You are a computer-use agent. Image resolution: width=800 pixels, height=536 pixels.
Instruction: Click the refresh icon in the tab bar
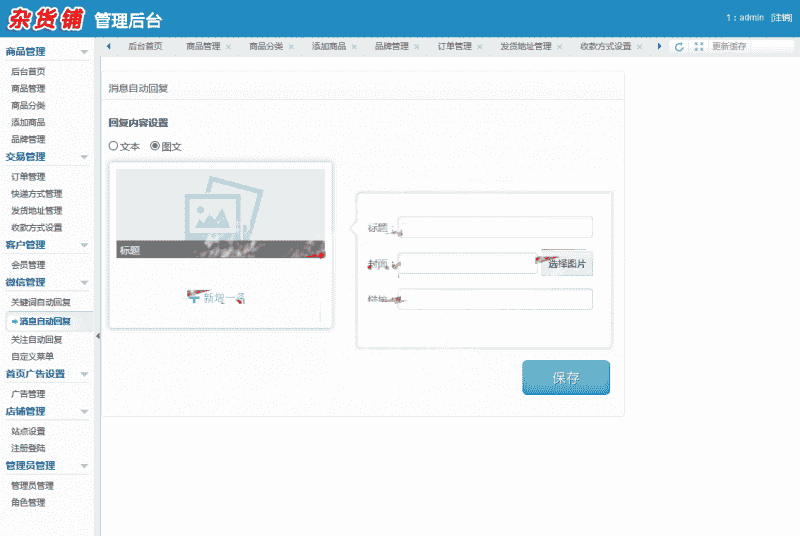tap(680, 47)
